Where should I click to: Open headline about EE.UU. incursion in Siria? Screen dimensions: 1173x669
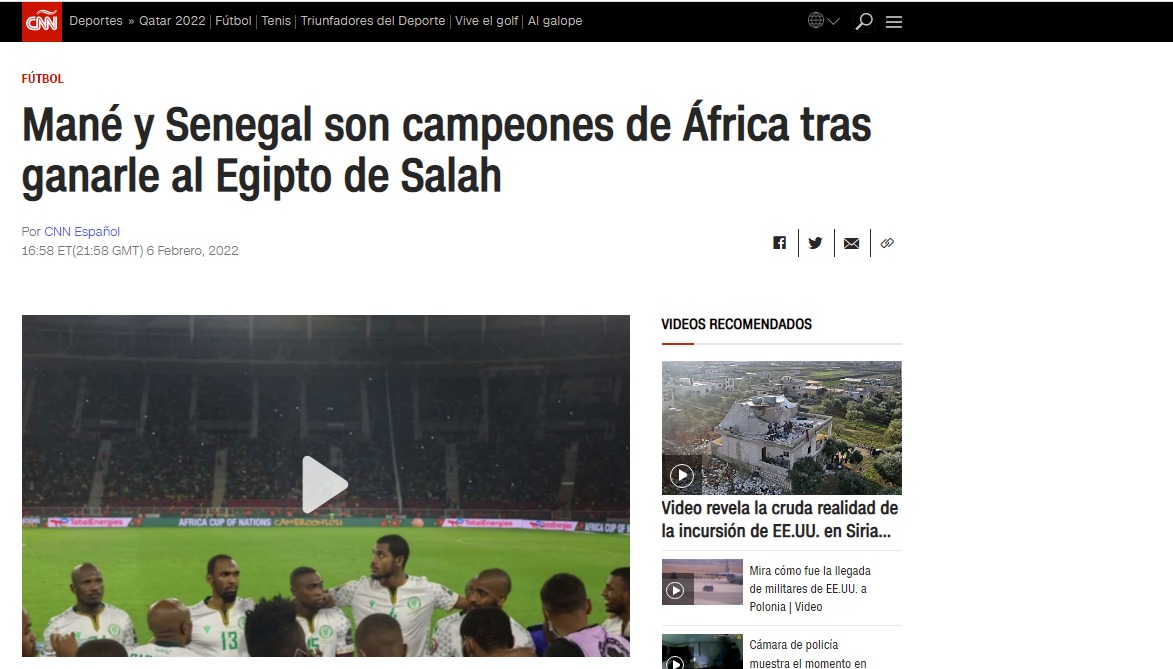click(780, 519)
